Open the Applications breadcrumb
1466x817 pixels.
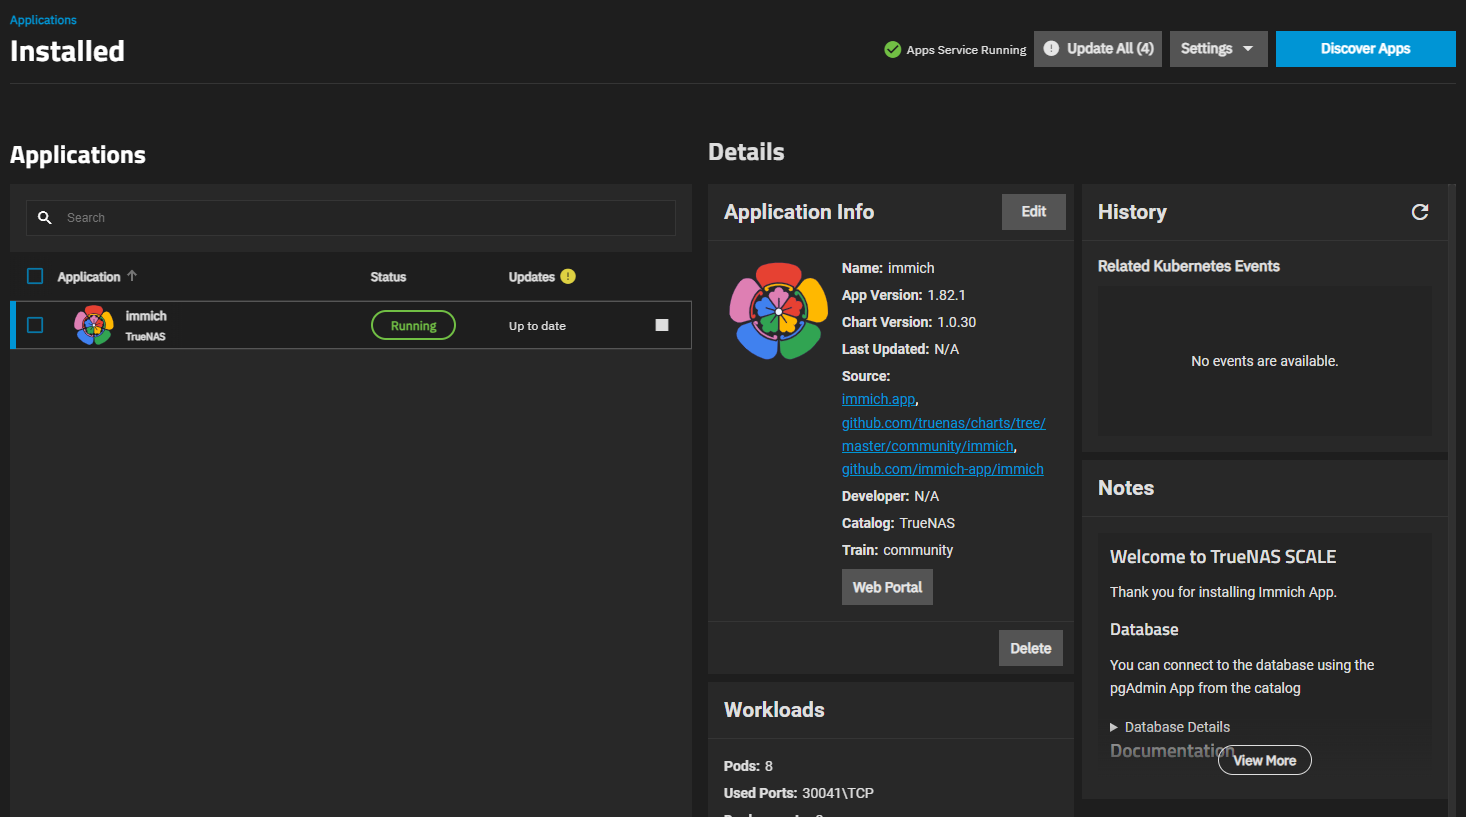point(43,20)
